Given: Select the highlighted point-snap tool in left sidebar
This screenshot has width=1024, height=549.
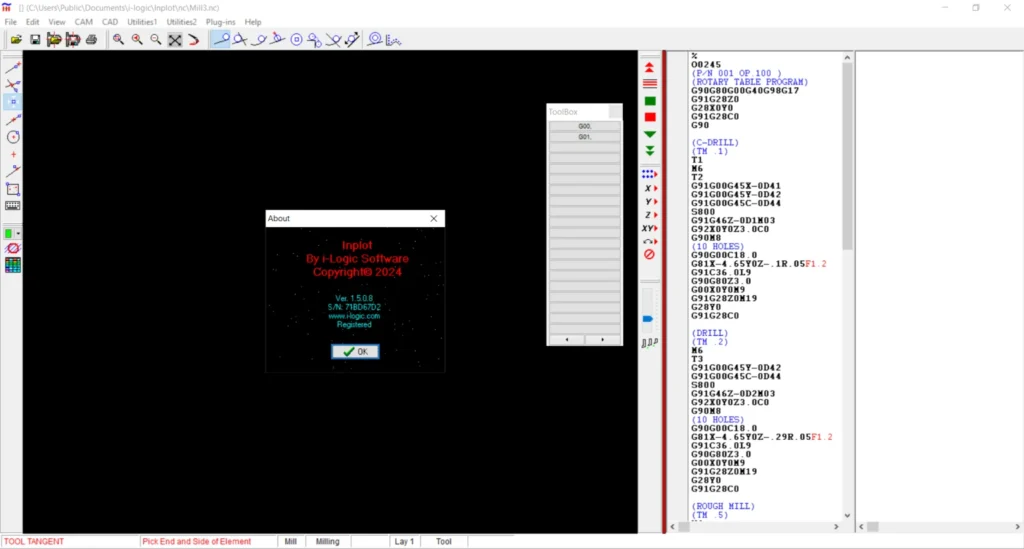Looking at the screenshot, I should coord(12,102).
